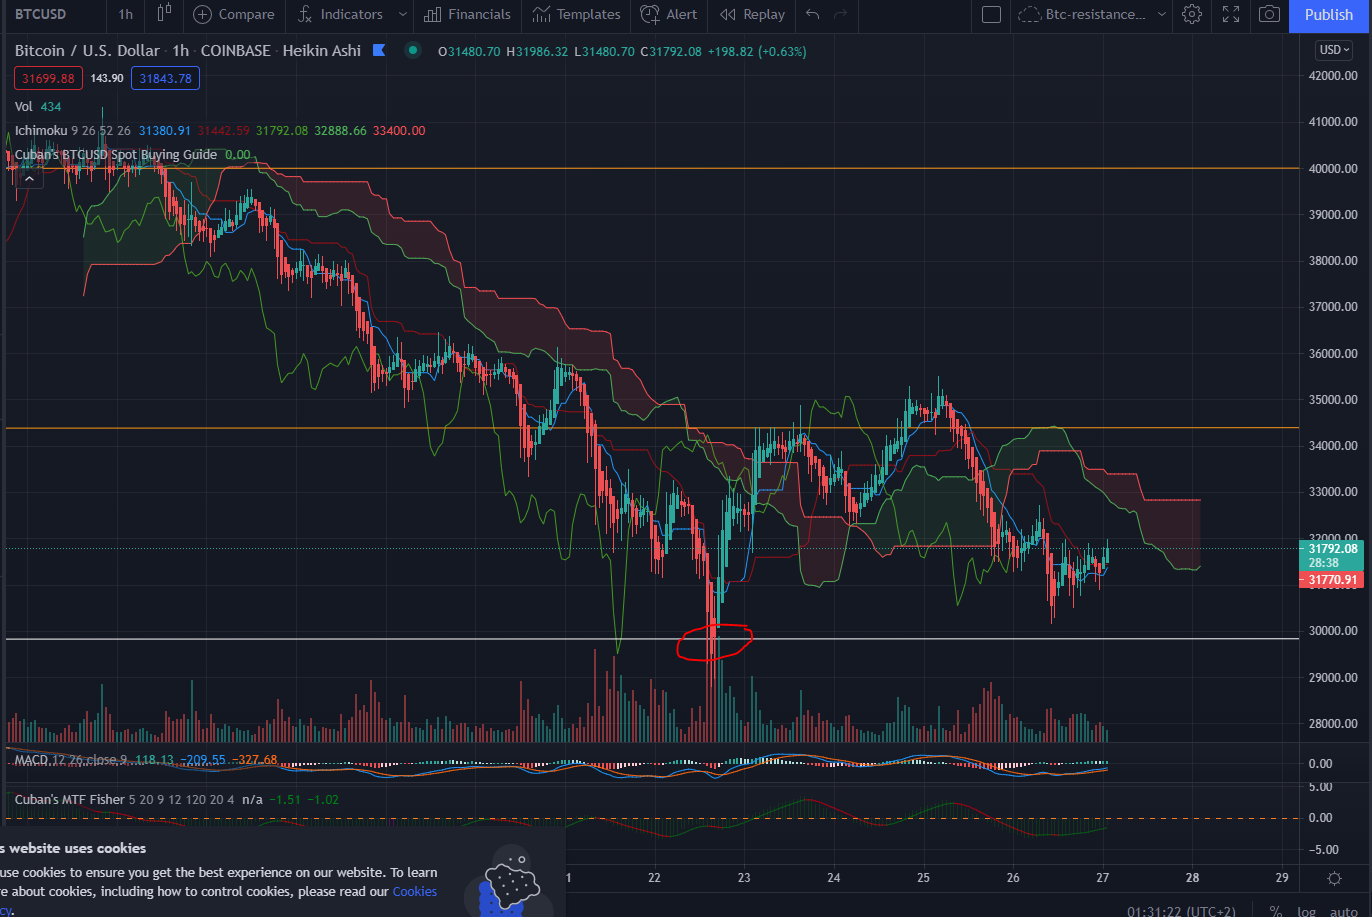Click the red 31770.91 price label
1372x917 pixels.
1332,580
